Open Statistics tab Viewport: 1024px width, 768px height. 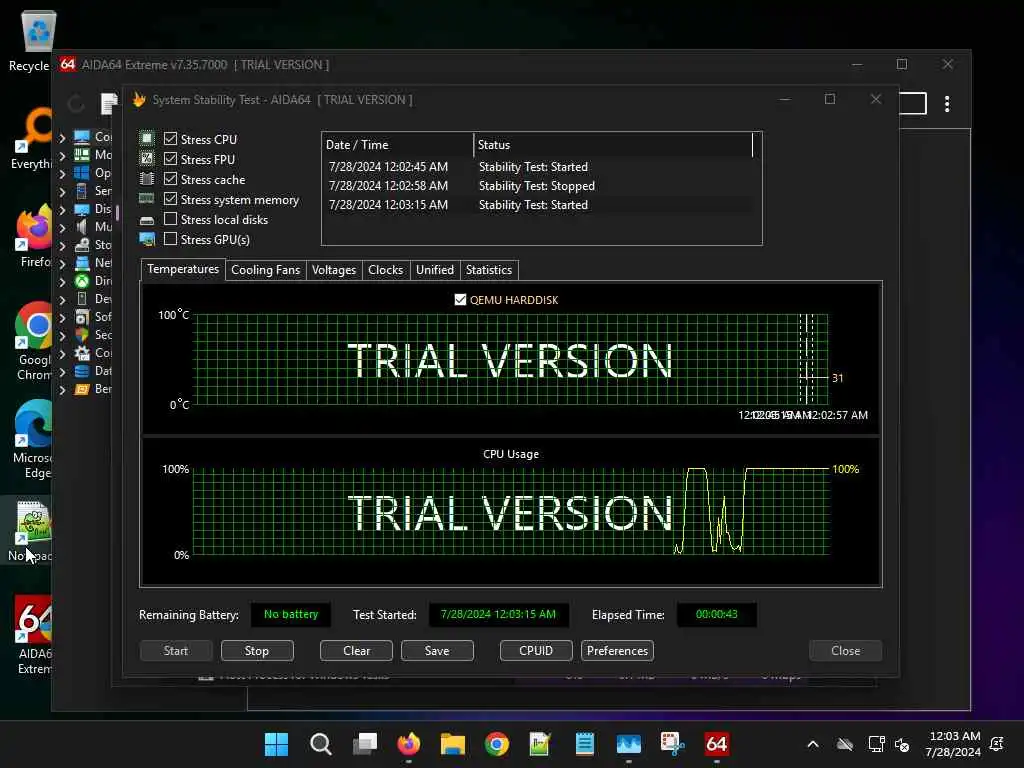(488, 270)
